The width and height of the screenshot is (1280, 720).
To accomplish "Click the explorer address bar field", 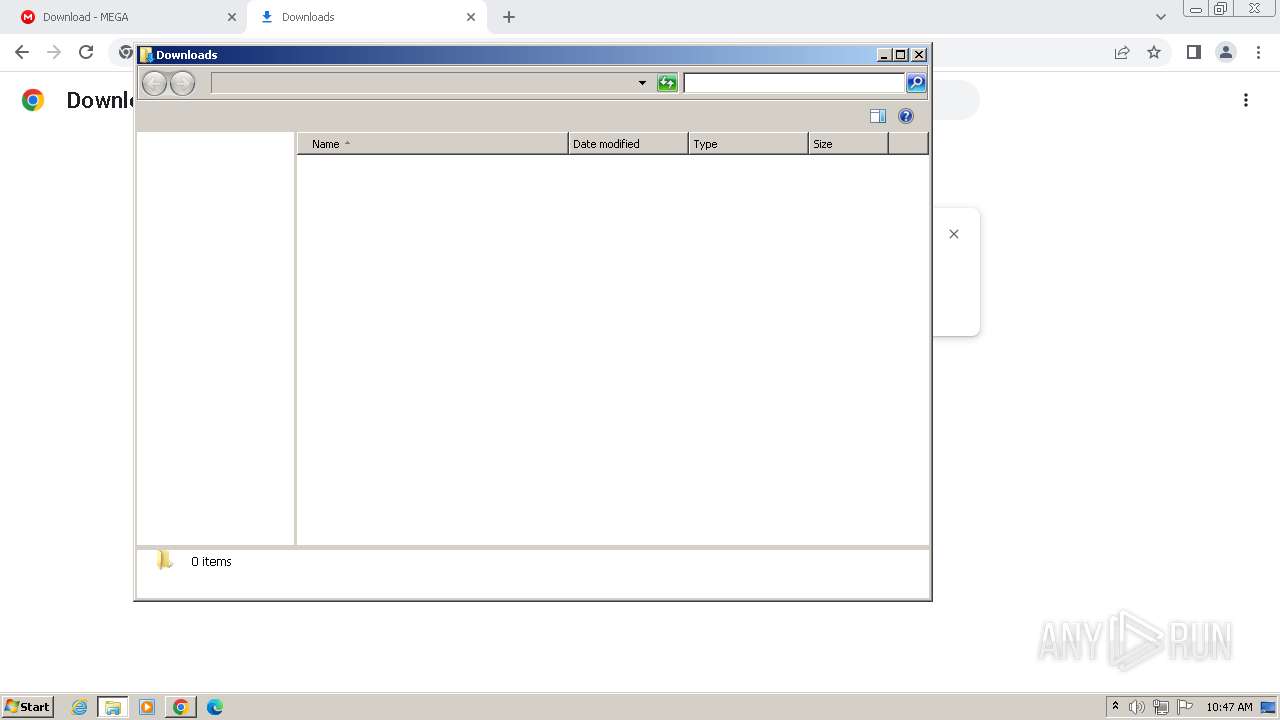I will (422, 83).
